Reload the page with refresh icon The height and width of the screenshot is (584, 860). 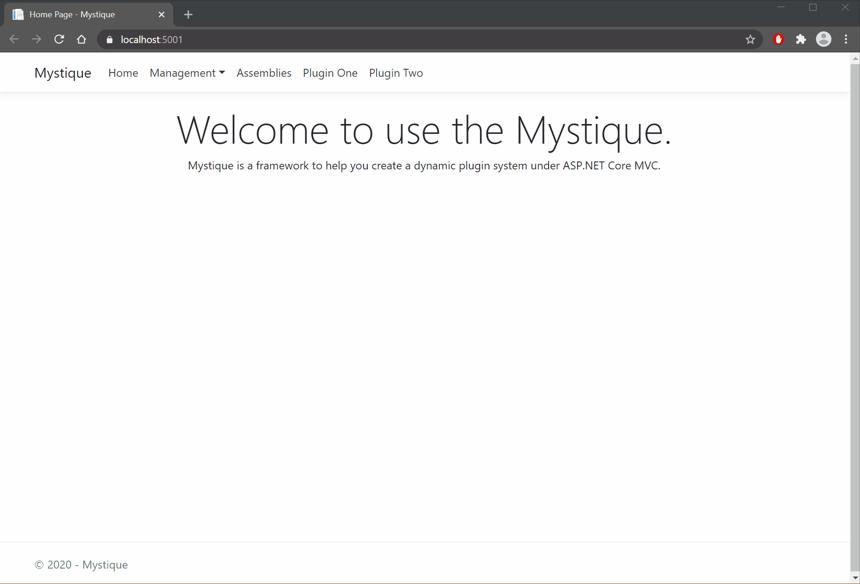coord(59,39)
